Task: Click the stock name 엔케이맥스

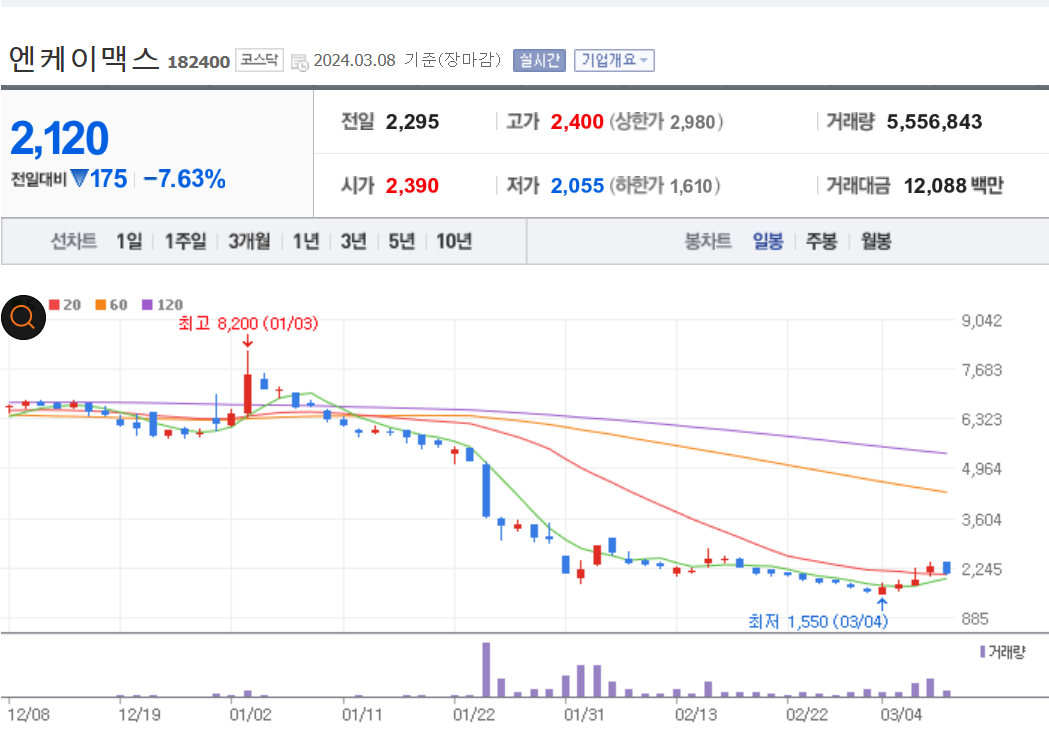Action: point(84,59)
